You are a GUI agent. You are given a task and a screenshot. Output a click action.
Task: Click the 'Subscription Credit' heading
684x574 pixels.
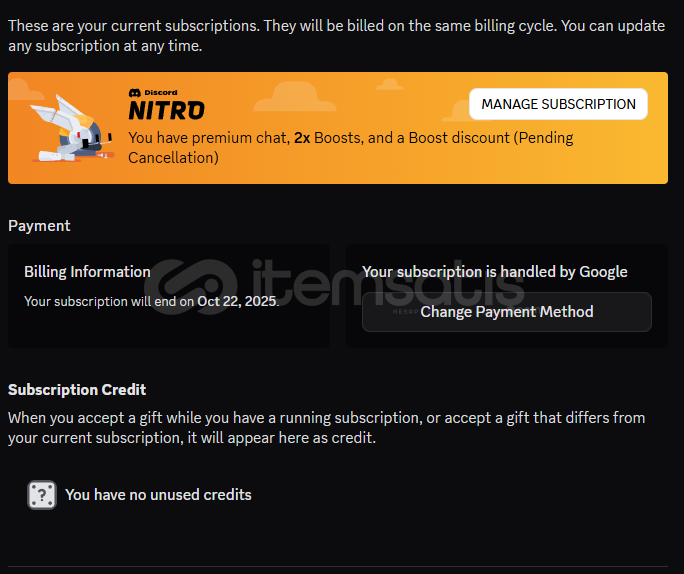tap(77, 390)
